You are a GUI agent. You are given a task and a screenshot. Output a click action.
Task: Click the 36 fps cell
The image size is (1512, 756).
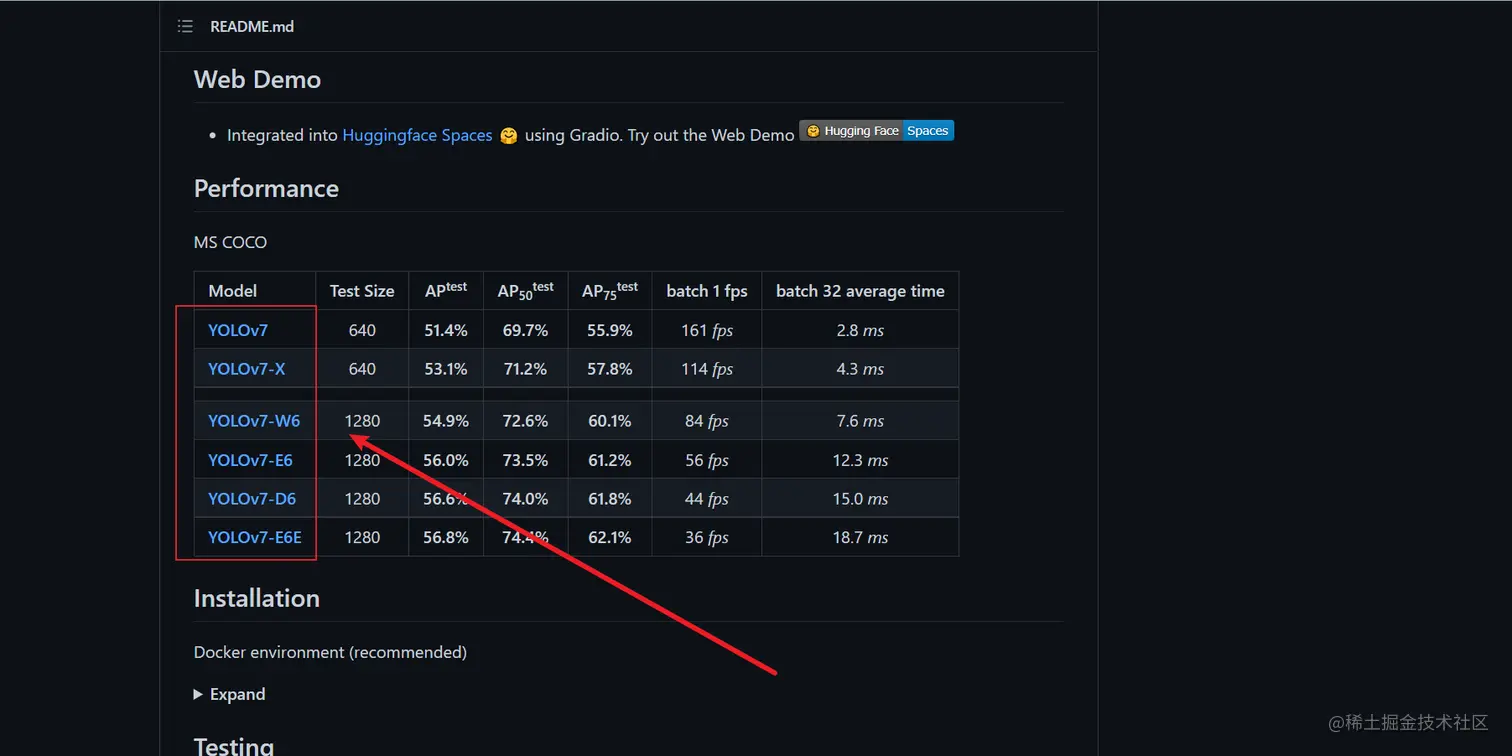(707, 537)
